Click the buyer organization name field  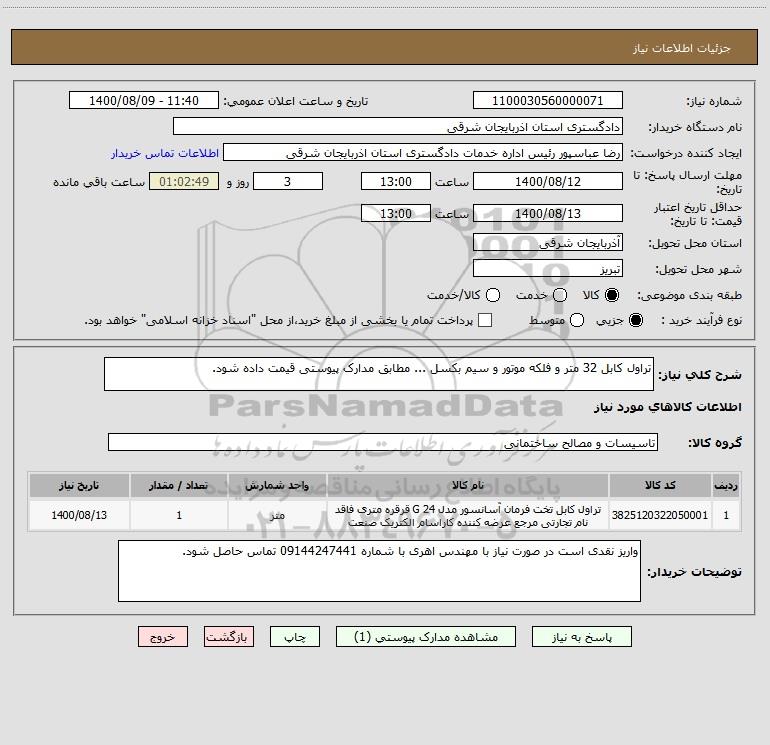click(398, 127)
